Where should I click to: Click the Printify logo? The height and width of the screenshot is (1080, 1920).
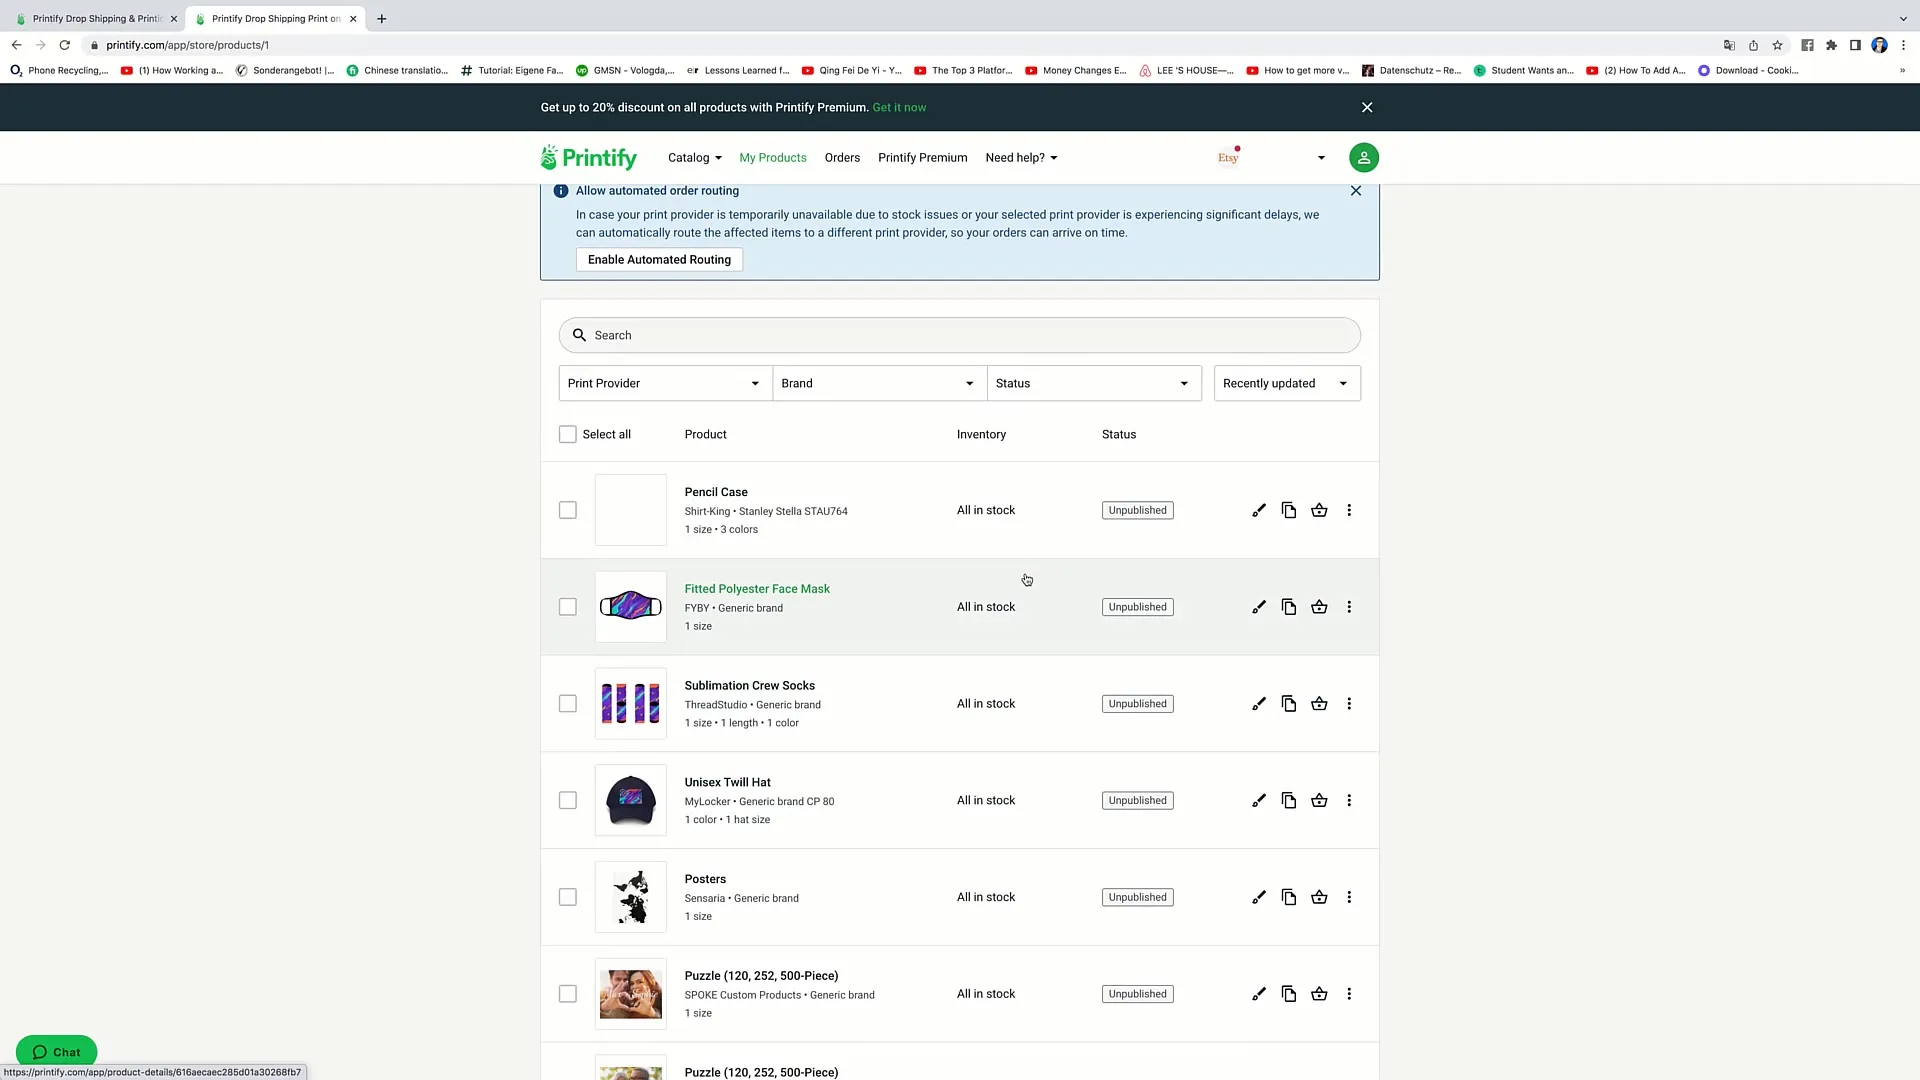coord(588,158)
